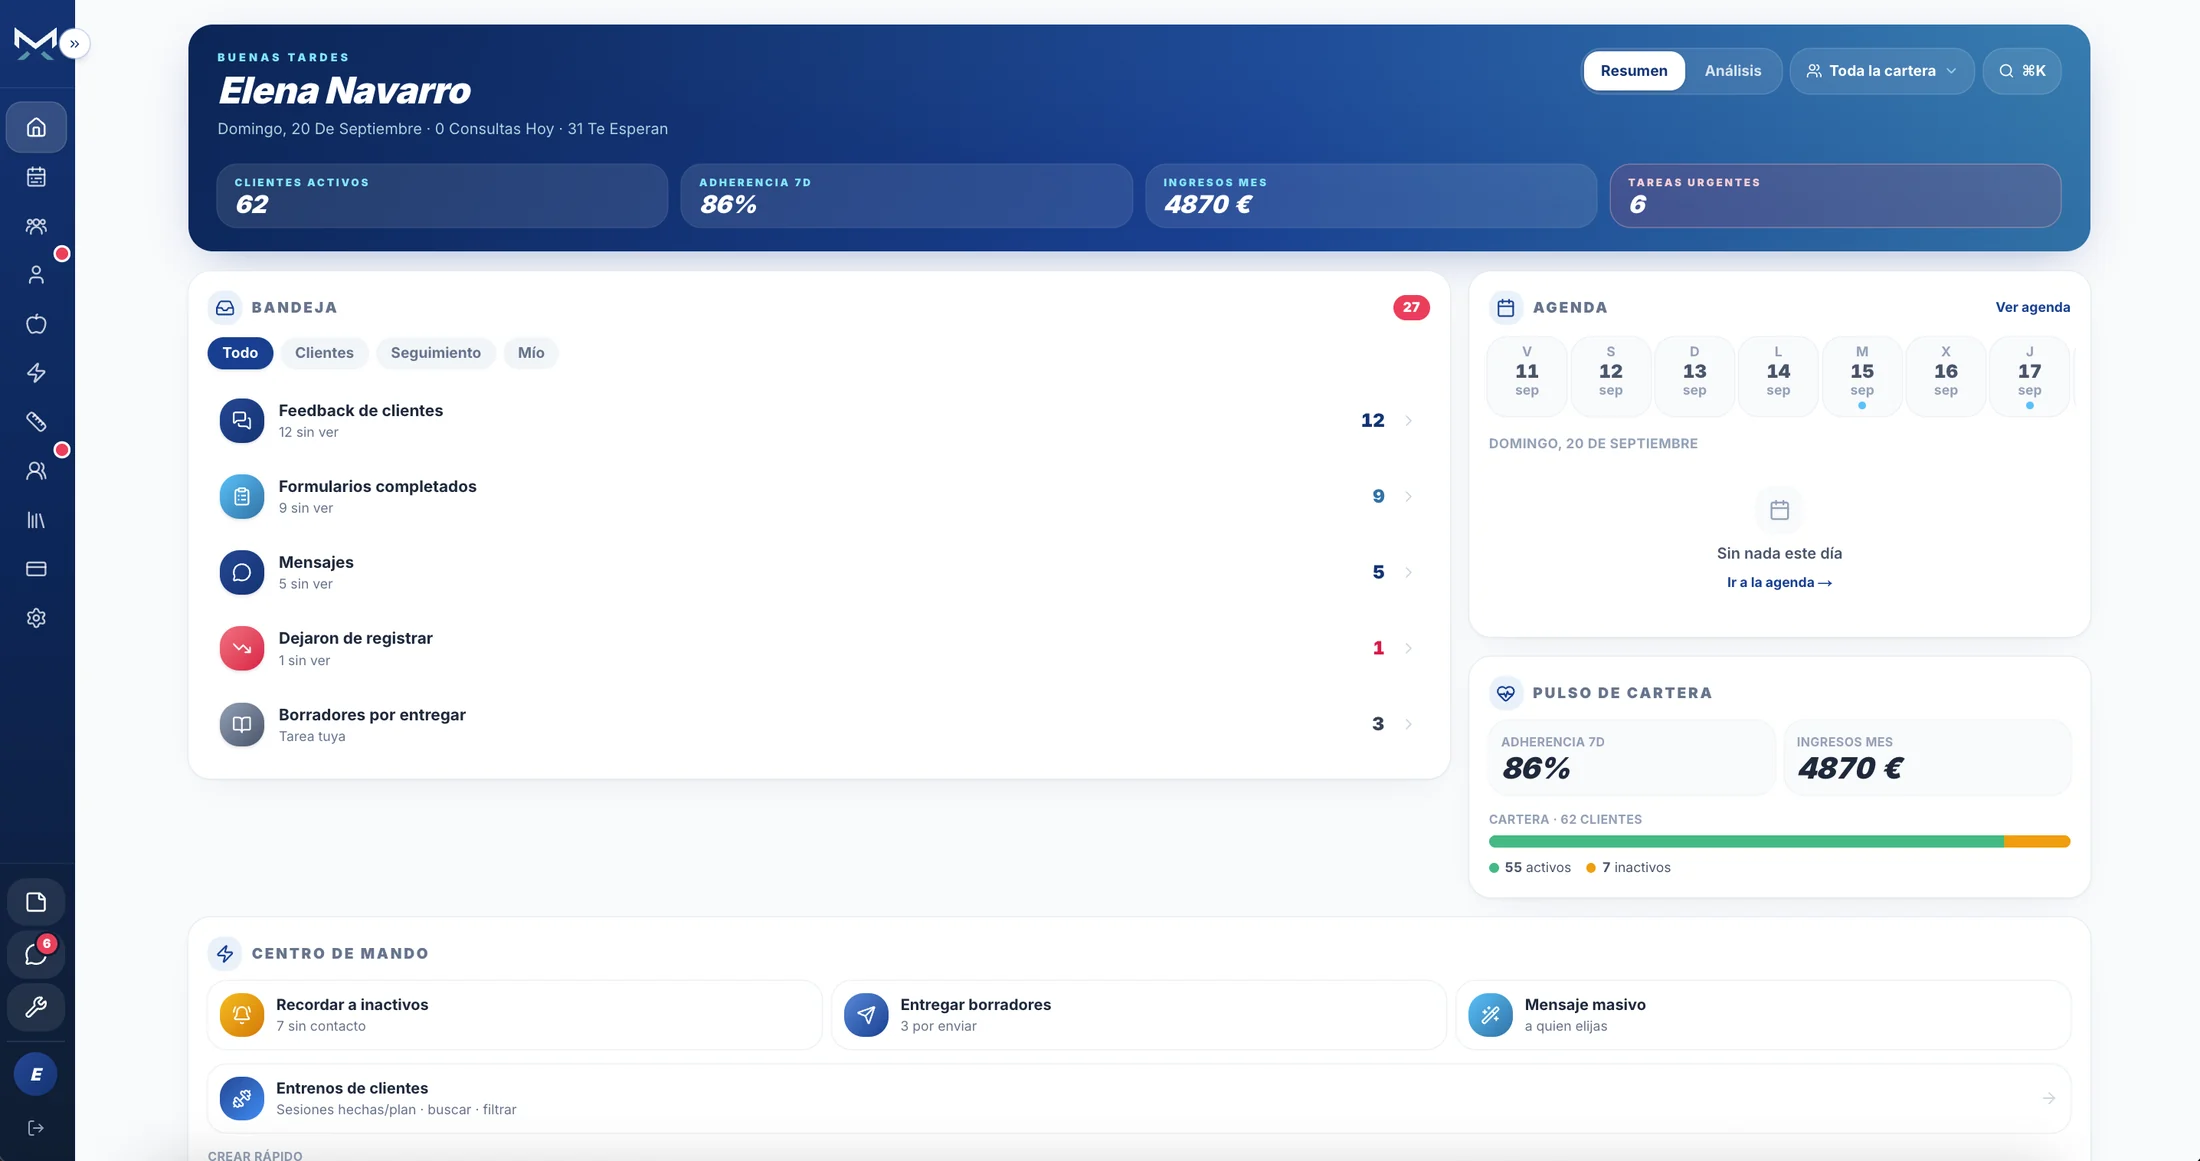The height and width of the screenshot is (1161, 2200).
Task: Click the logout icon at sidebar bottom
Action: click(x=36, y=1128)
